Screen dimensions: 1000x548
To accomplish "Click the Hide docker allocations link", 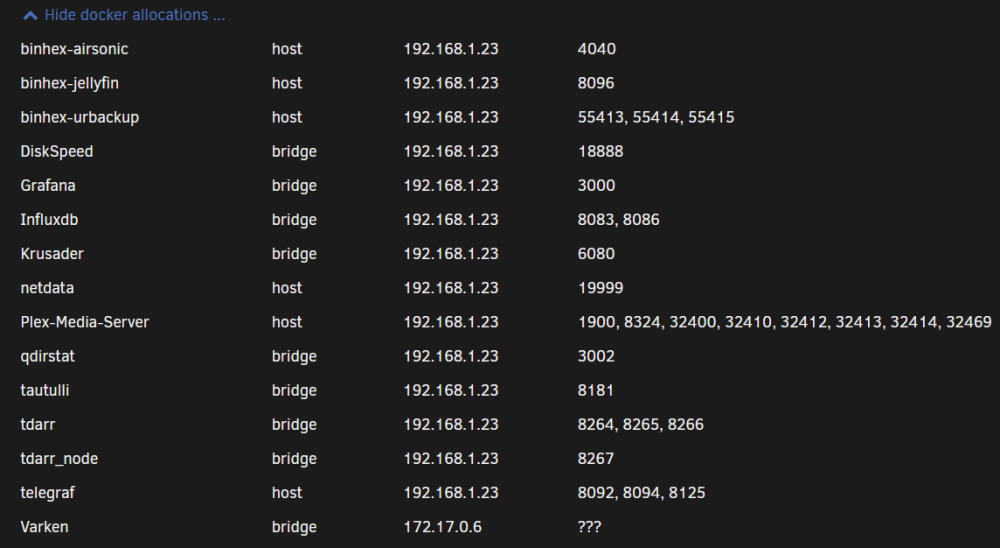I will 135,15.
